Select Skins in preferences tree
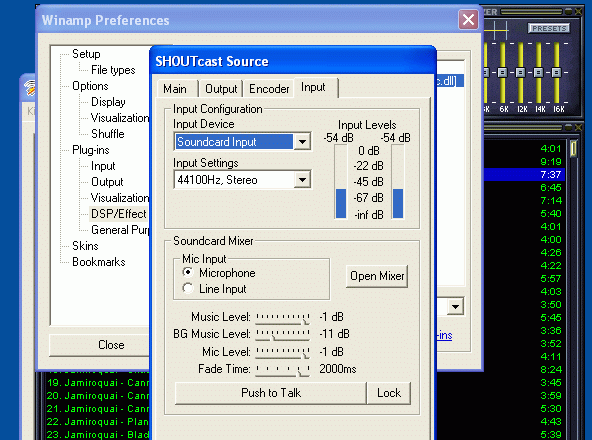Image resolution: width=592 pixels, height=440 pixels. coord(85,246)
